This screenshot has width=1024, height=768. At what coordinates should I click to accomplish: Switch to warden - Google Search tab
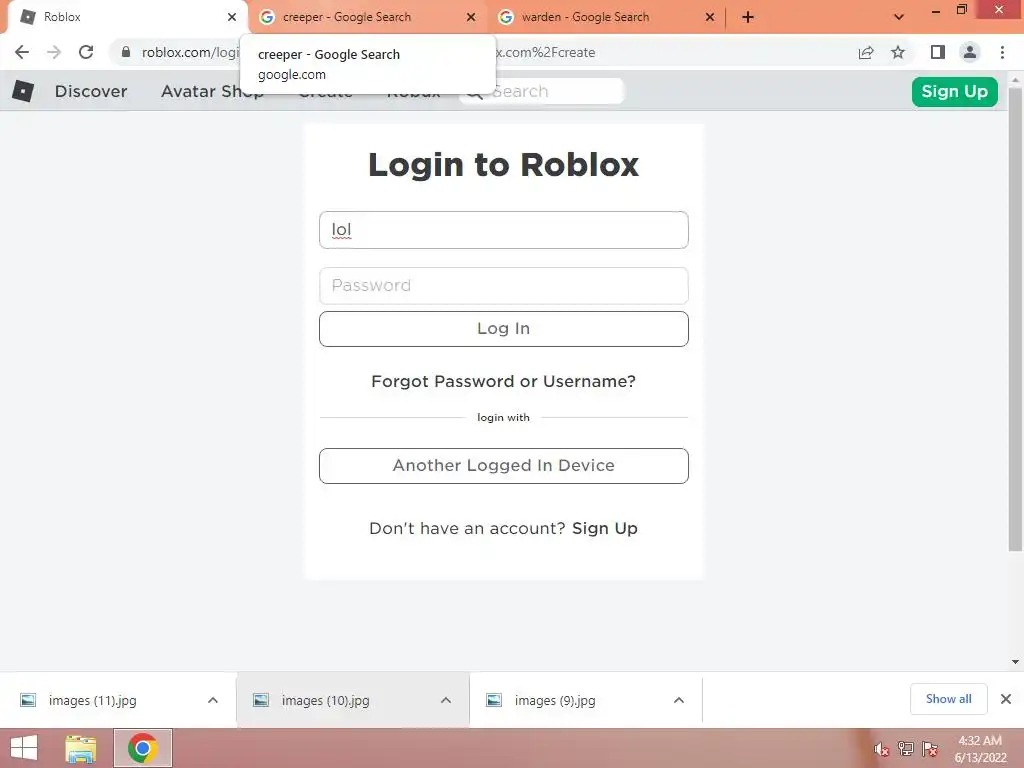[605, 17]
